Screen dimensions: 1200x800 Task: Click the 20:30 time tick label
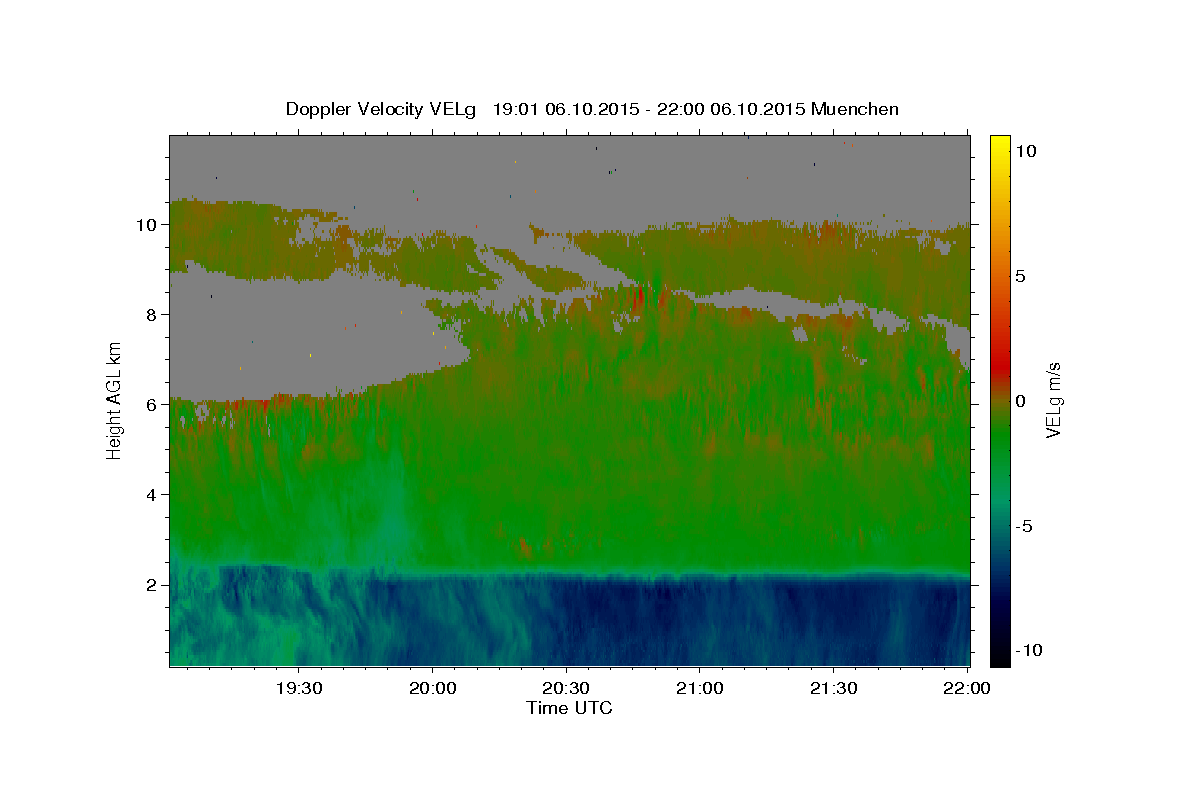[x=566, y=688]
